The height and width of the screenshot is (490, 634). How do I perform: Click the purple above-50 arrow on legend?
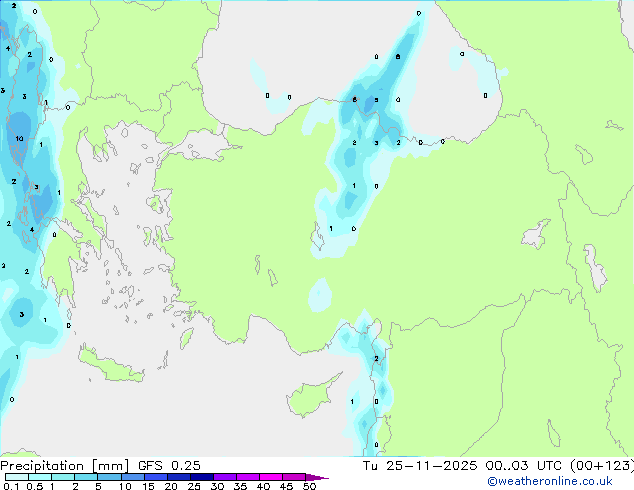[317, 477]
